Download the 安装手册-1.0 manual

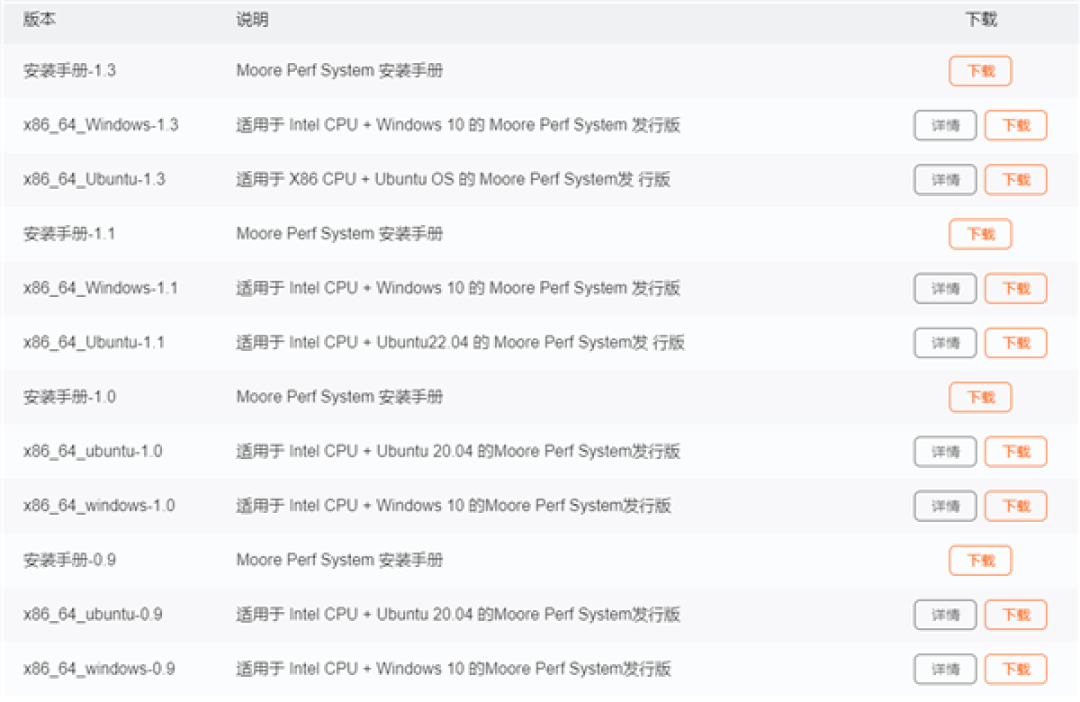[x=980, y=397]
